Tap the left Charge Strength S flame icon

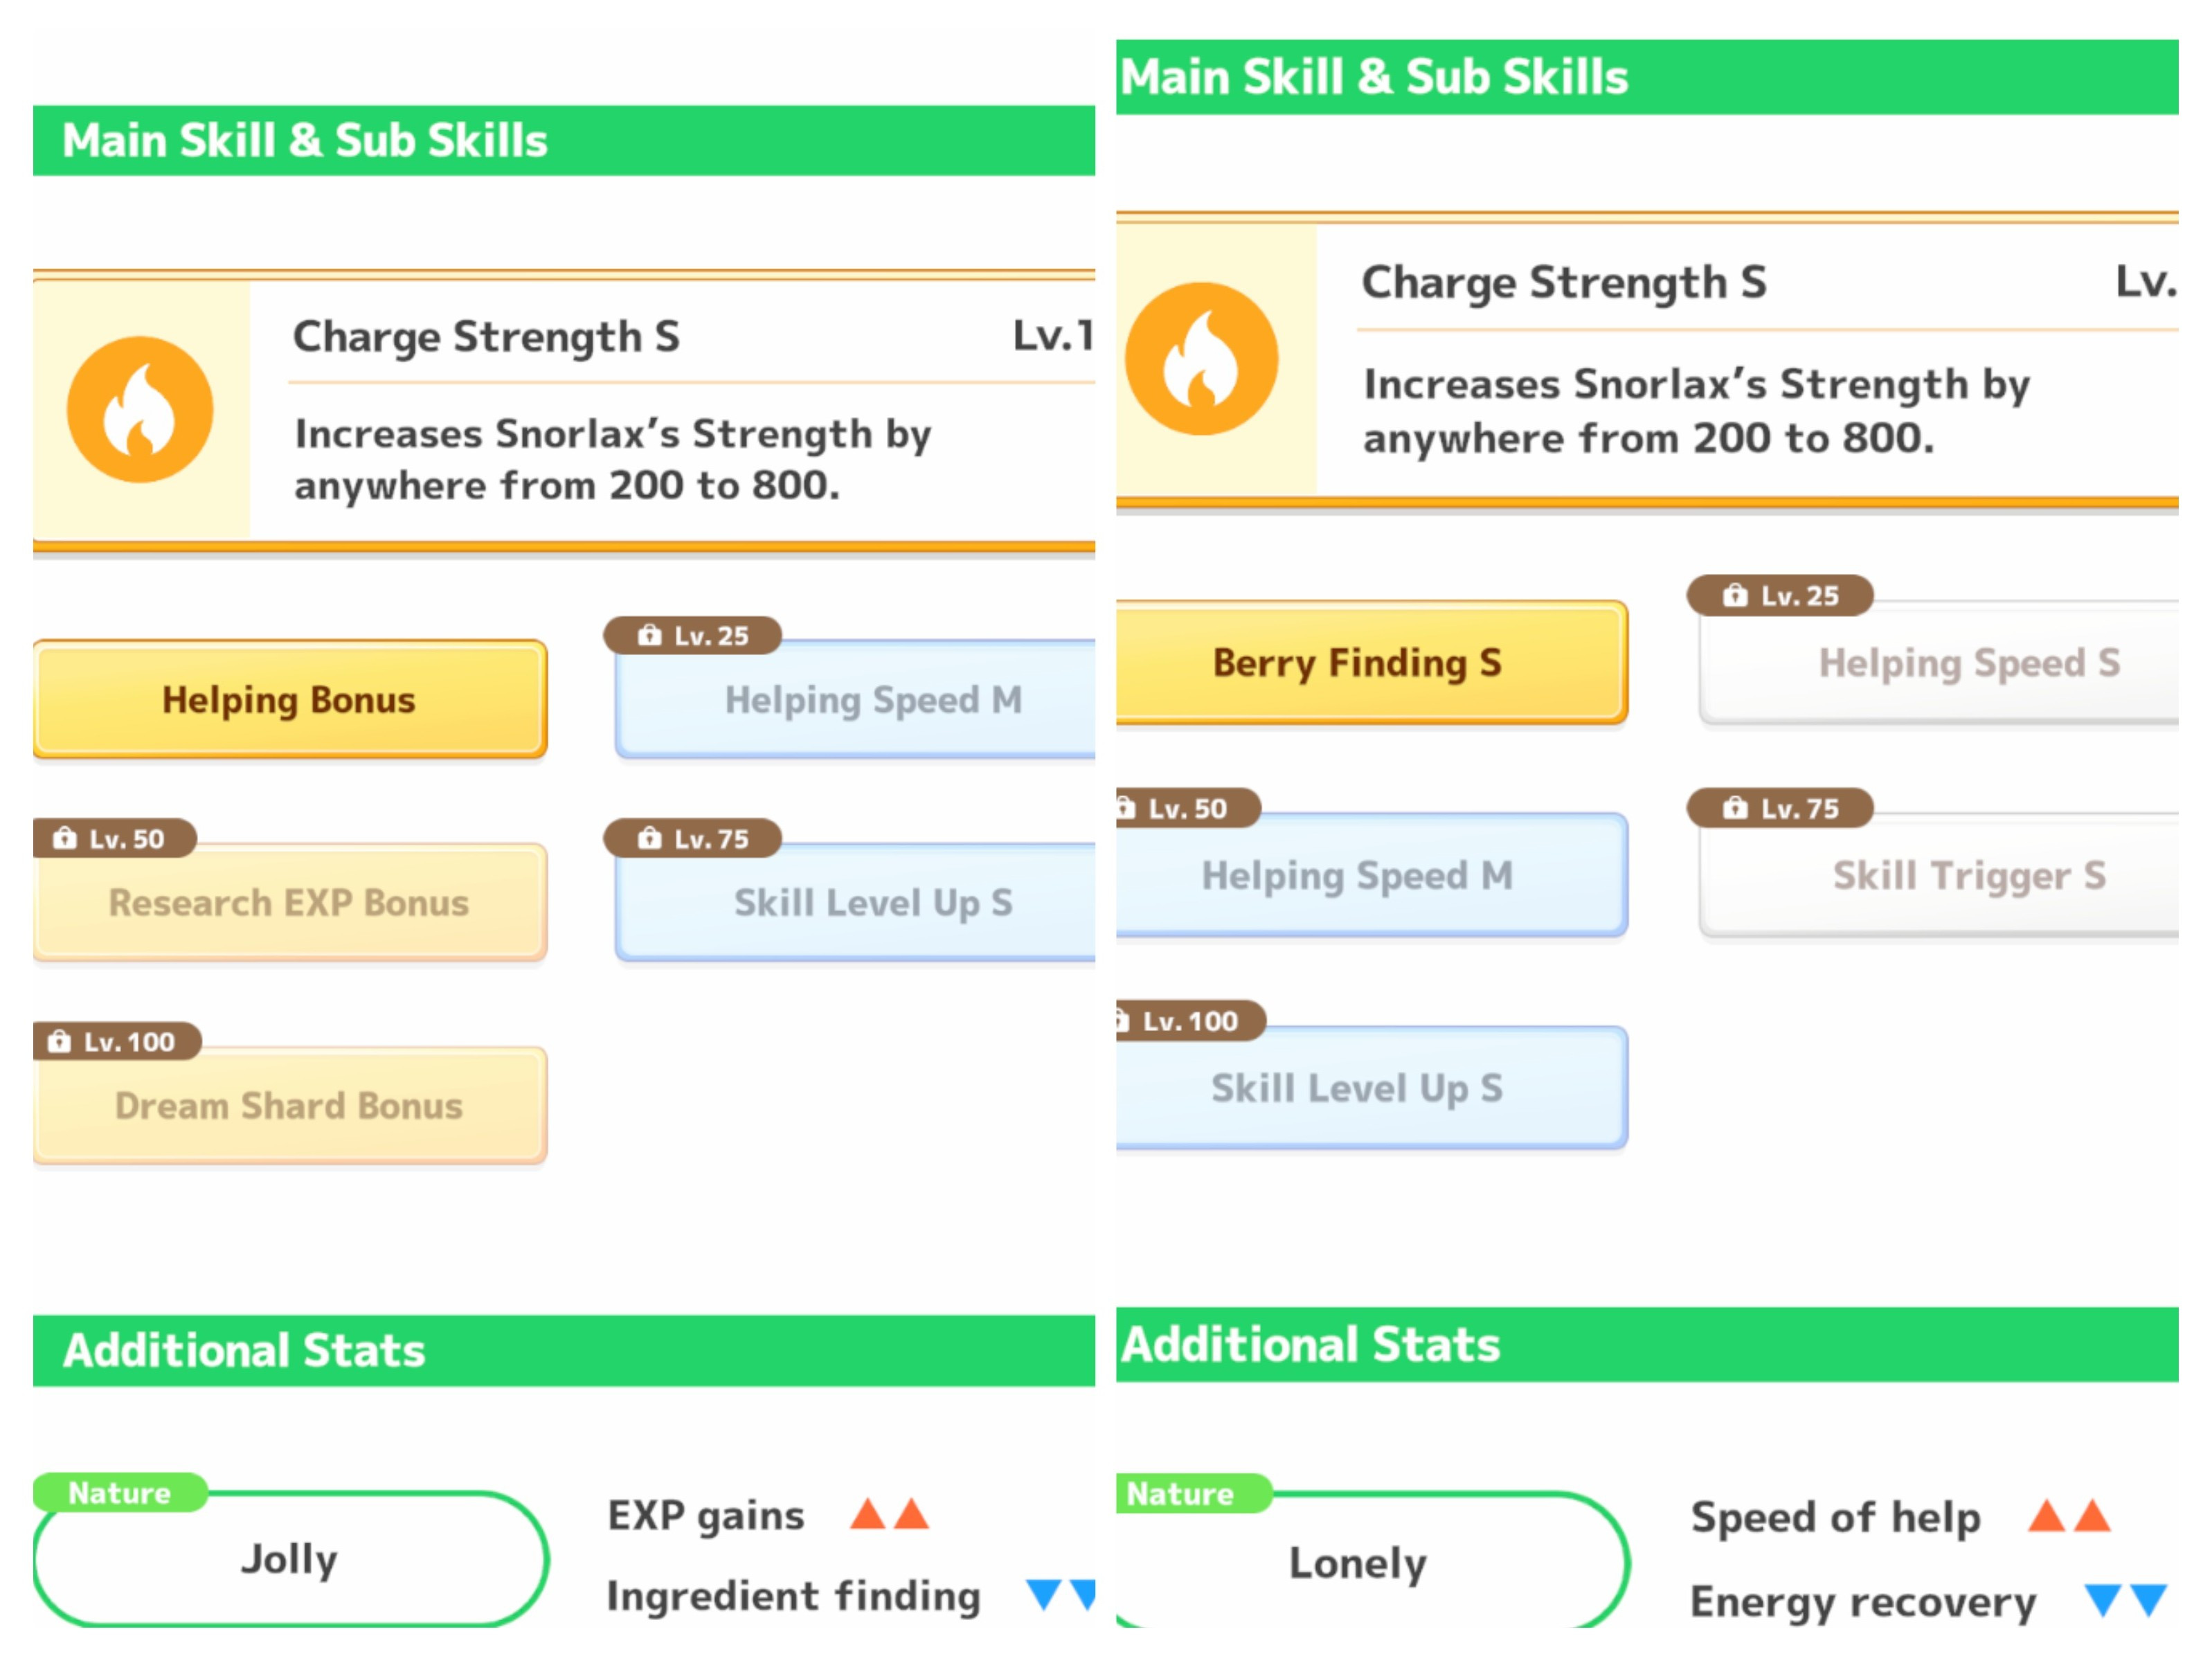tap(140, 410)
